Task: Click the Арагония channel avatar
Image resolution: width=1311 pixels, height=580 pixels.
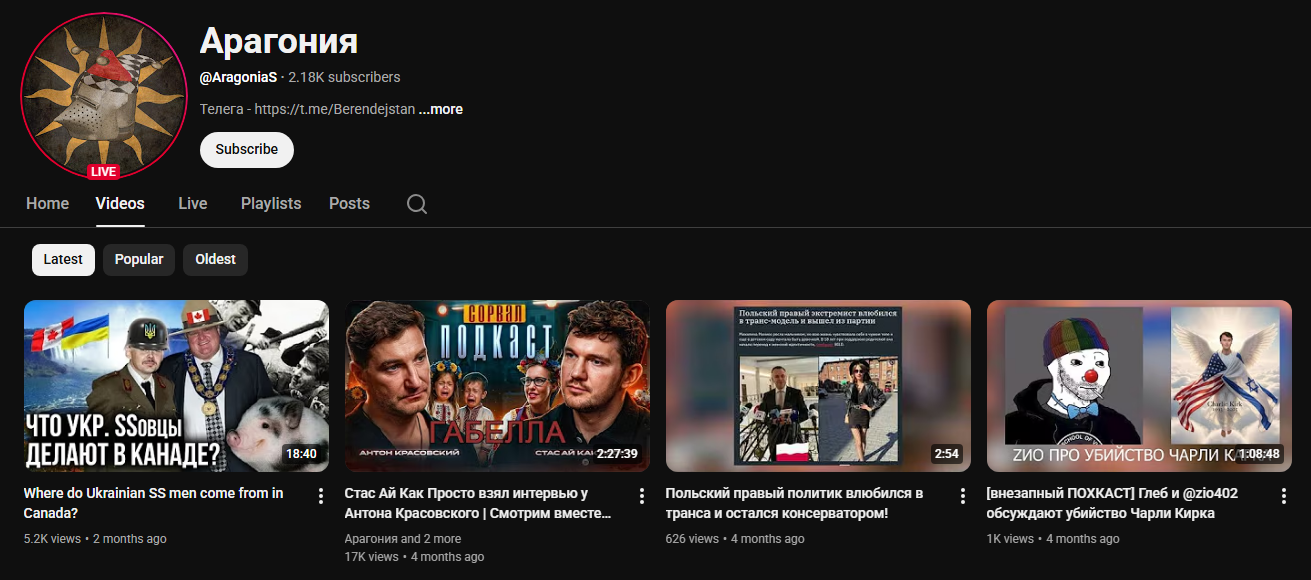Action: point(104,96)
